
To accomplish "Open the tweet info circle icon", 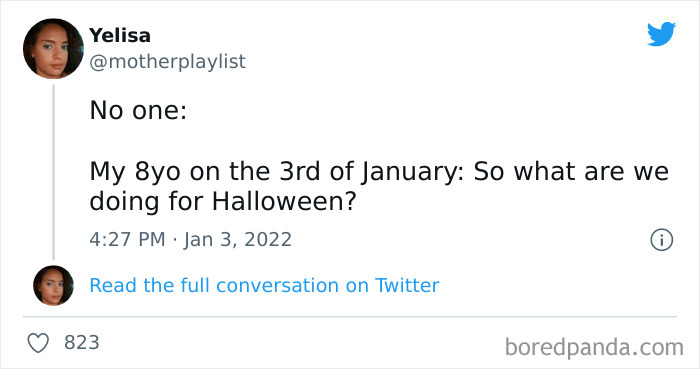I will [x=661, y=240].
